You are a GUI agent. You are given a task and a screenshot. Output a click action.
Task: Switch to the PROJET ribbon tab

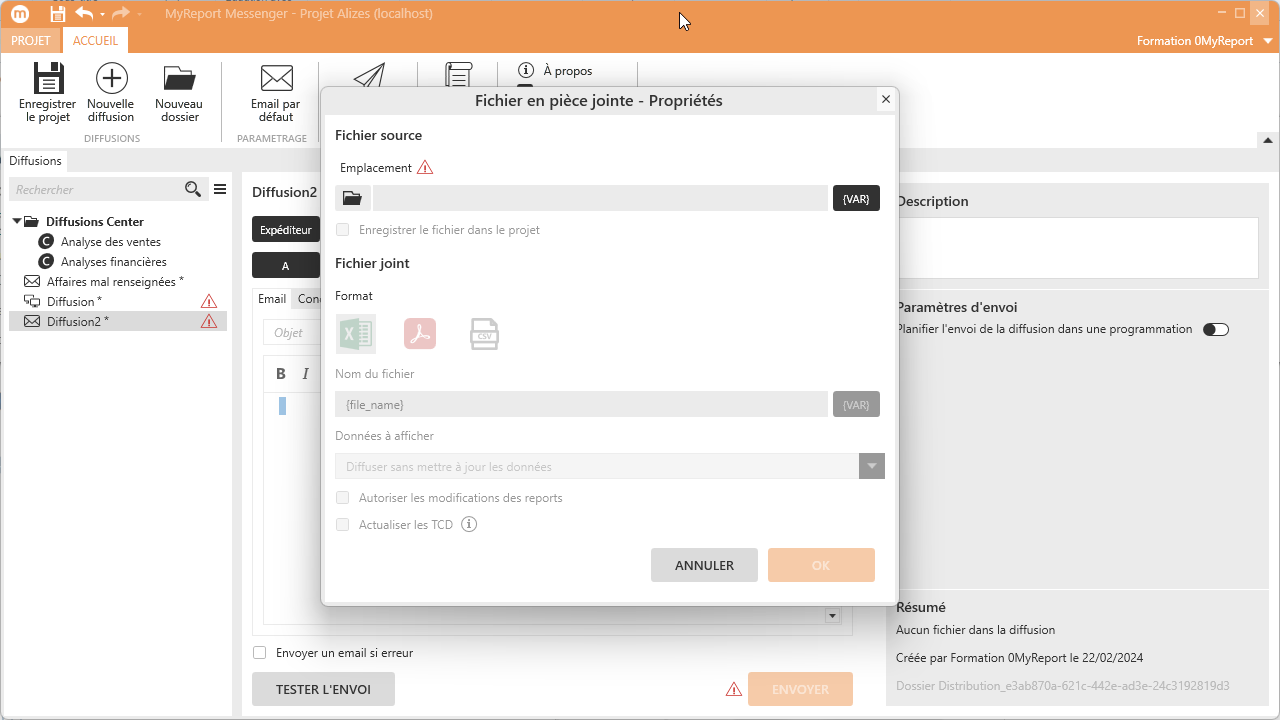coord(31,41)
